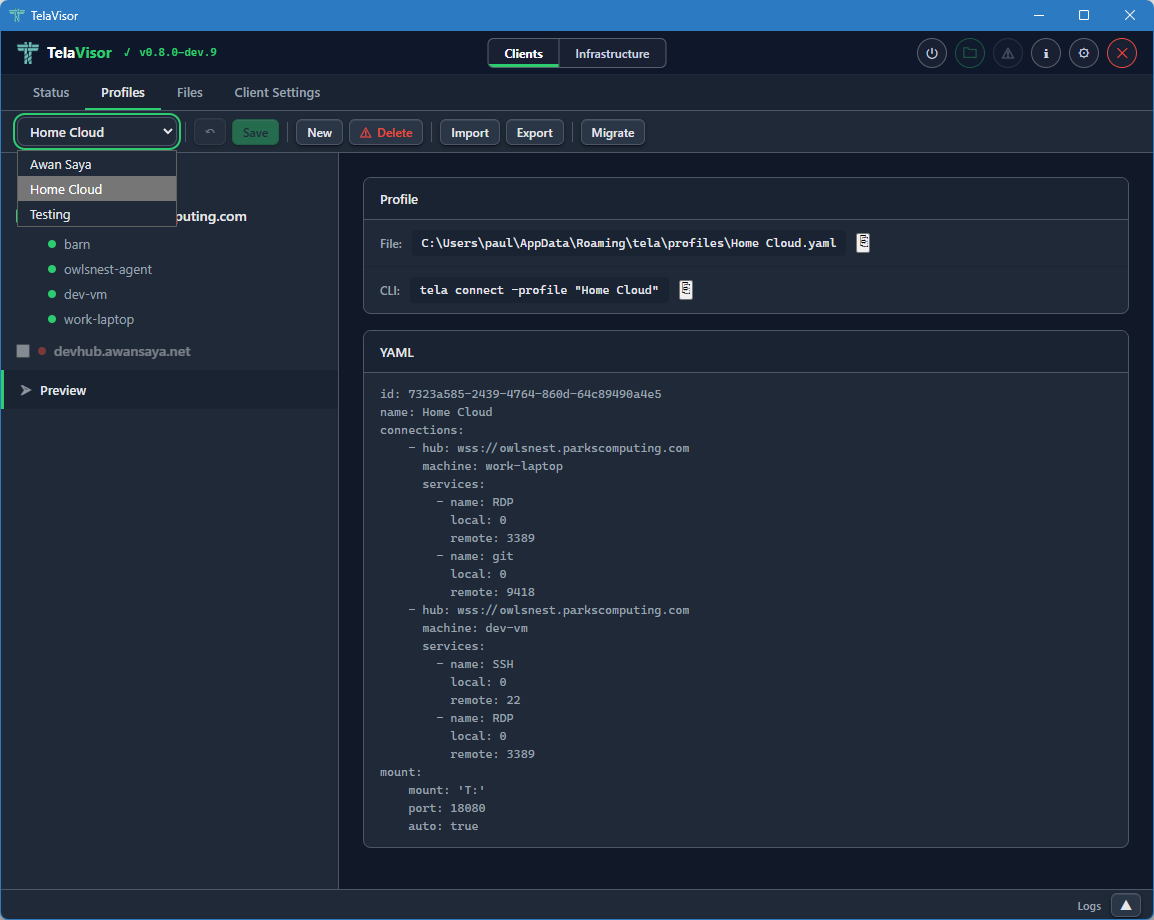Click the Import button
The image size is (1154, 920).
[469, 131]
